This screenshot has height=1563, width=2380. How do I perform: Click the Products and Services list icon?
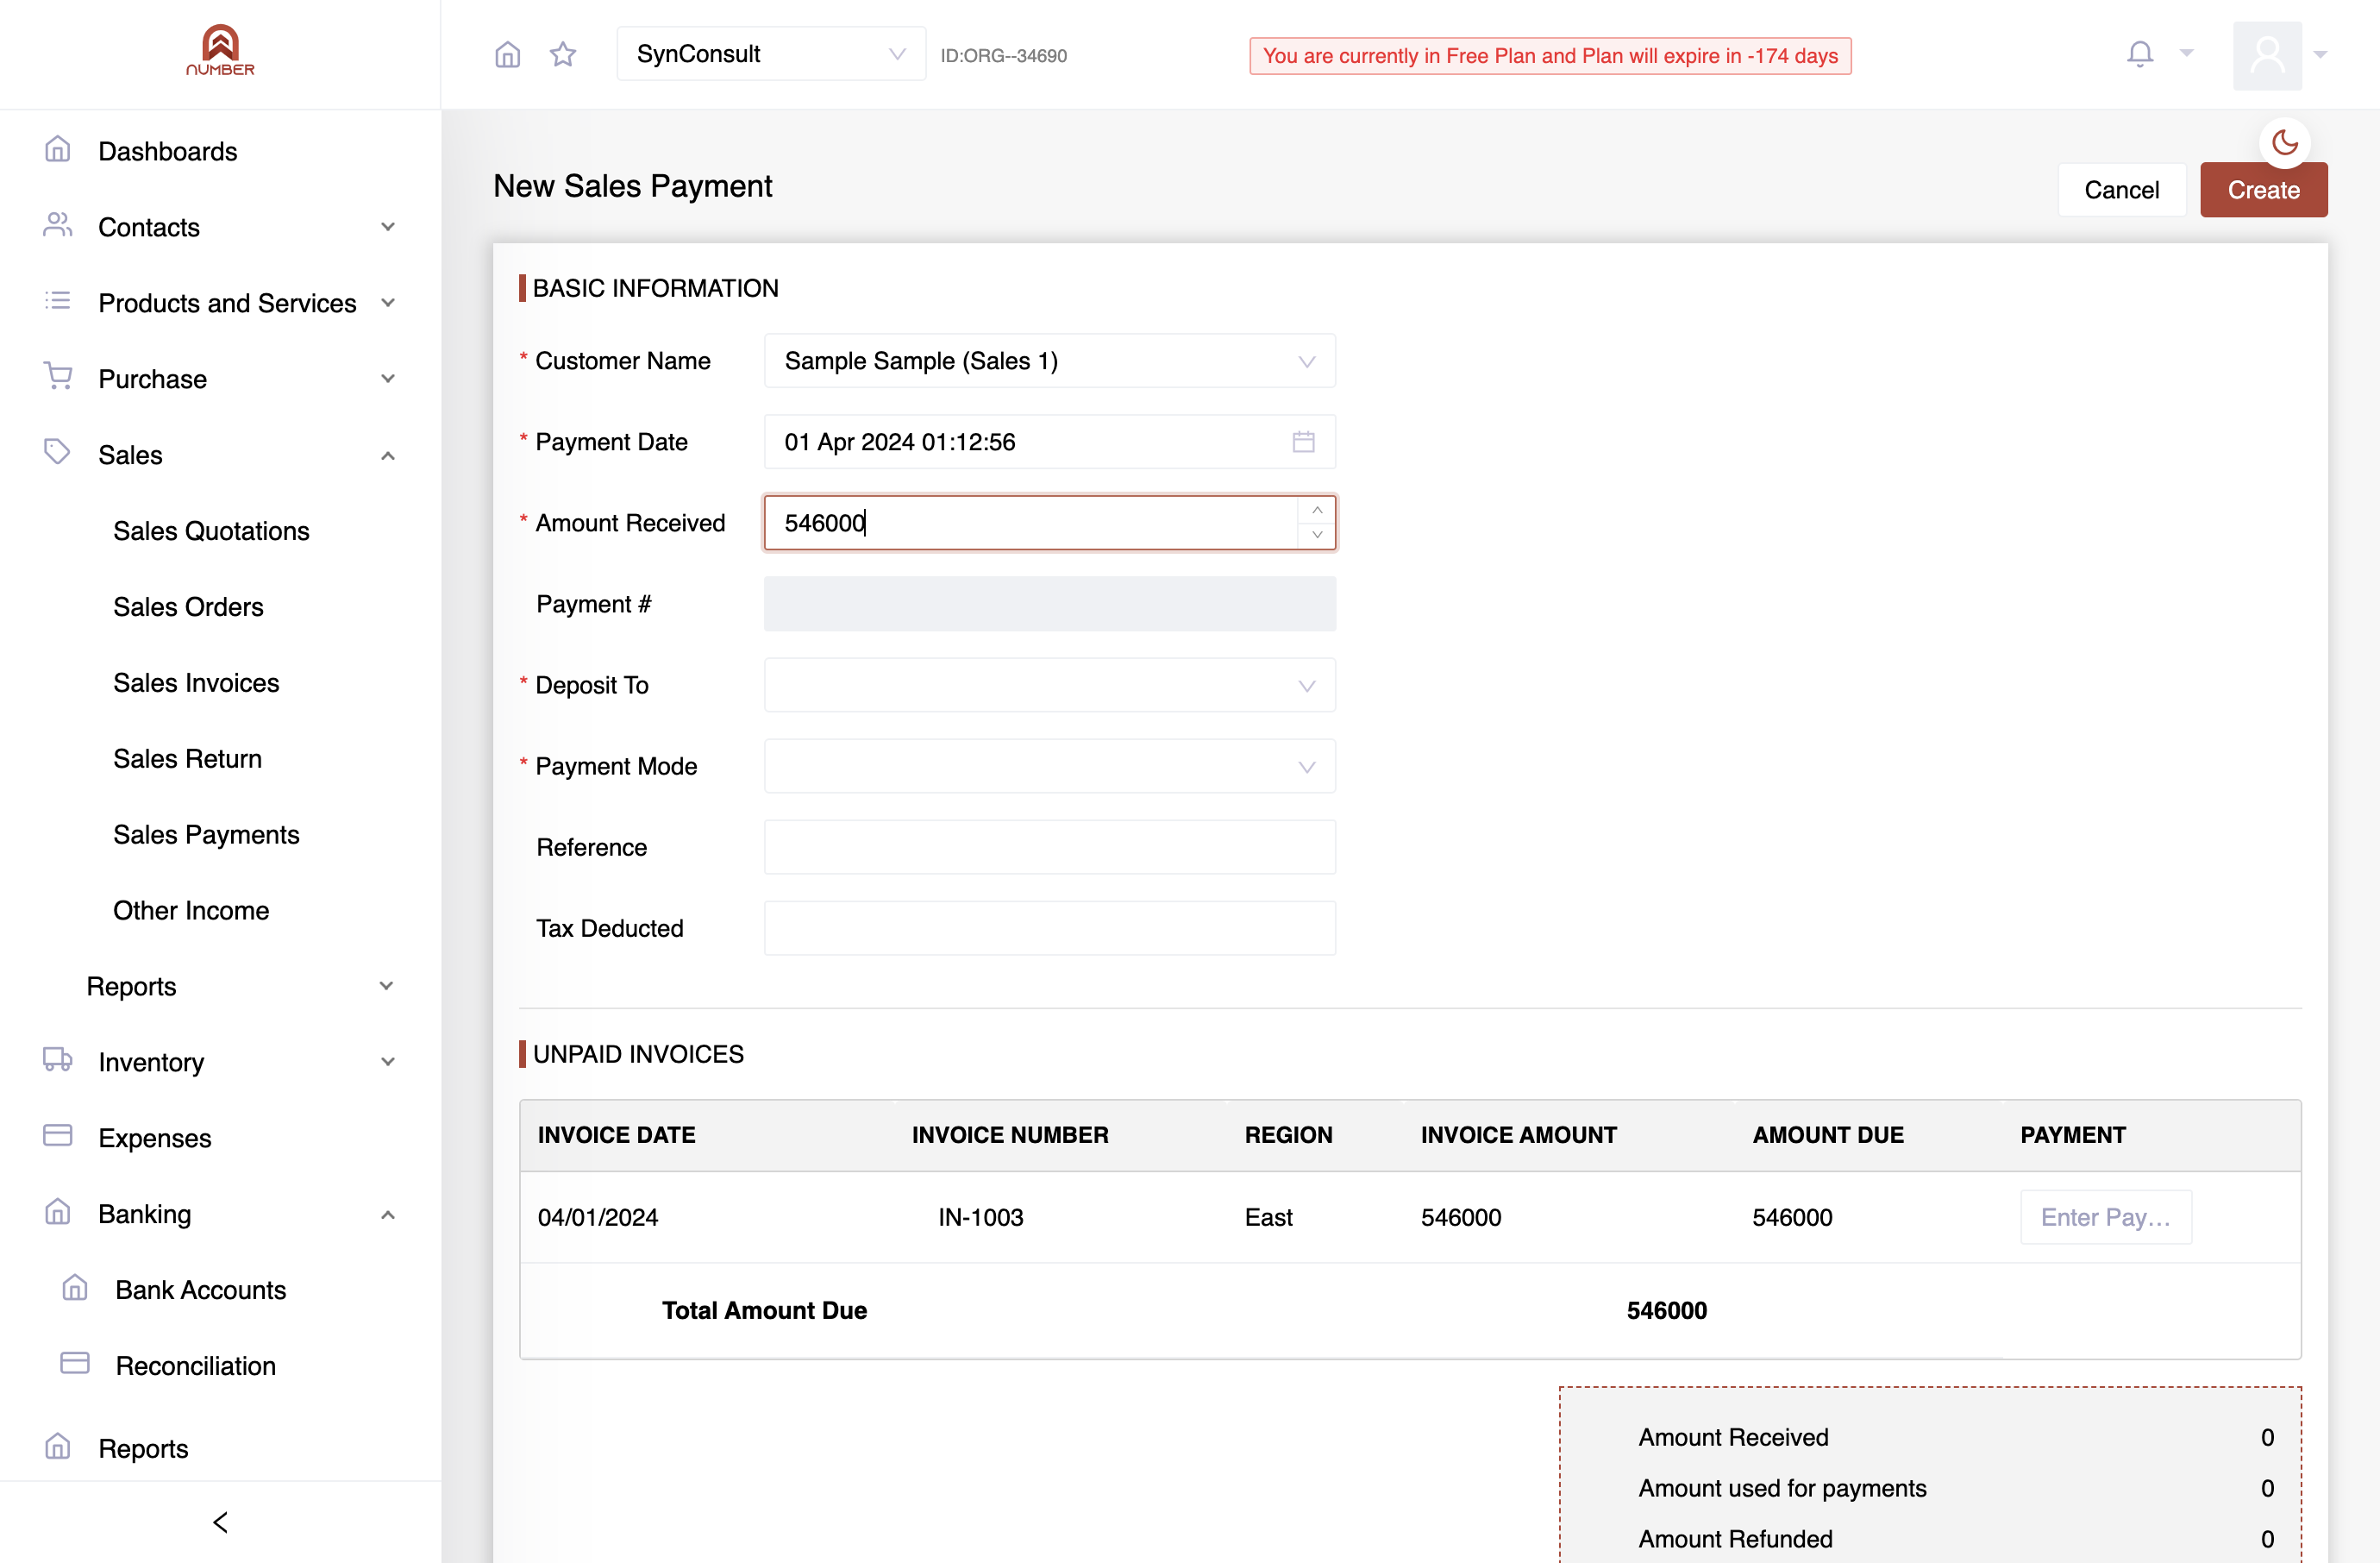[58, 301]
